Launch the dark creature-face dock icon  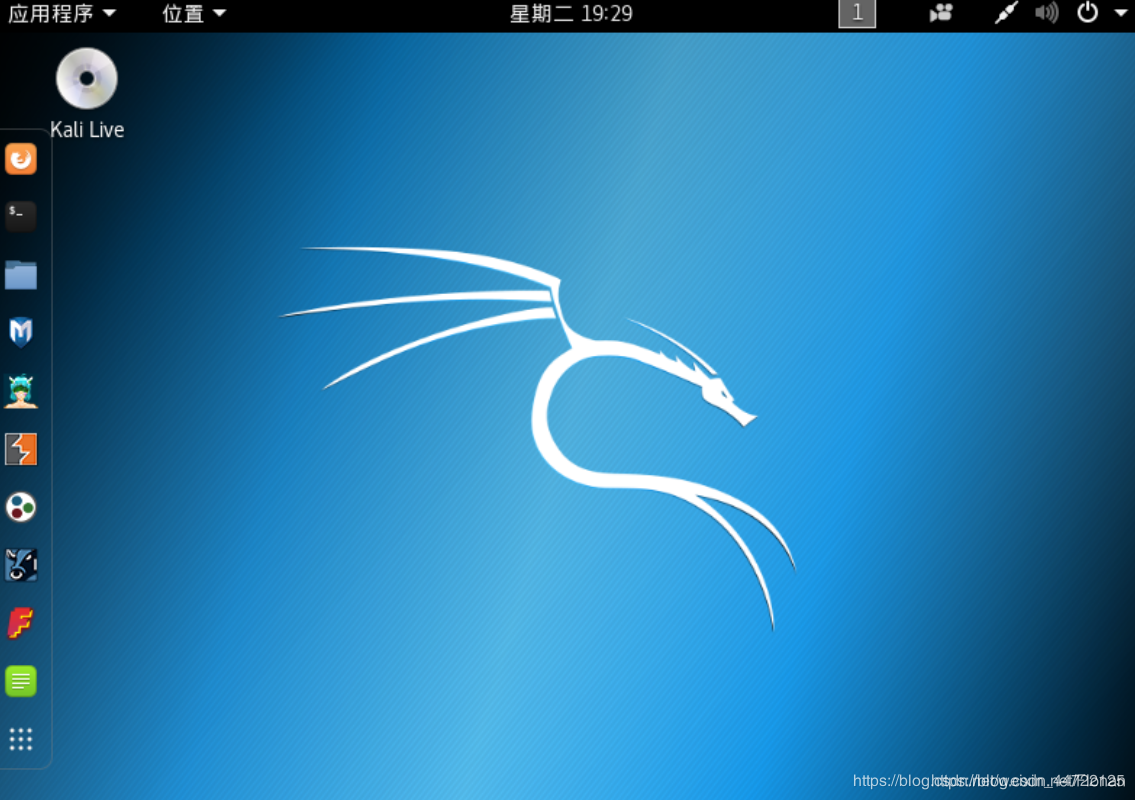click(x=21, y=565)
